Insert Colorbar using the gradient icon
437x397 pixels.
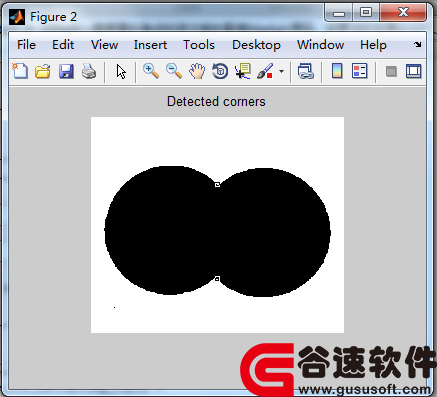[x=337, y=71]
